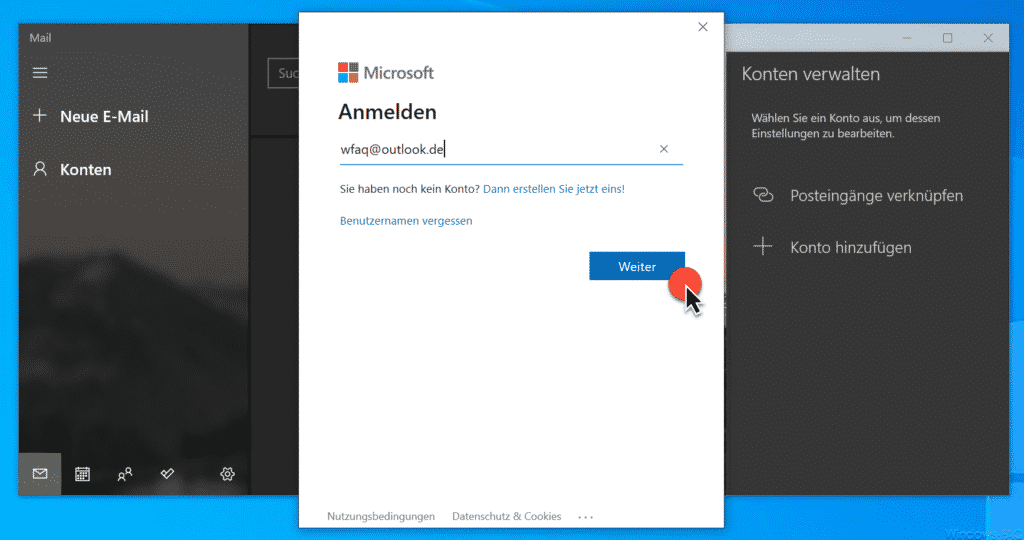The width and height of the screenshot is (1024, 540).
Task: Click the Mail search box
Action: tap(283, 73)
